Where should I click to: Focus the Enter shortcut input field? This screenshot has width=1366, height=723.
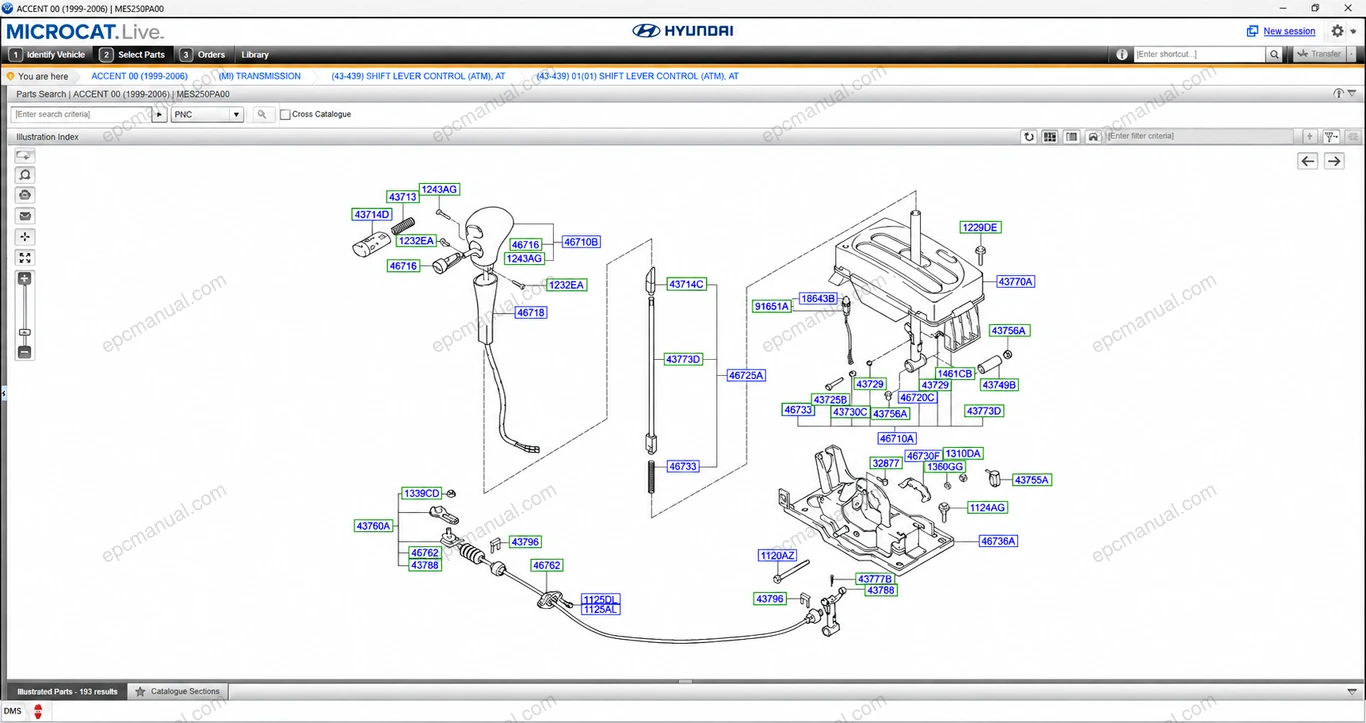pos(1200,55)
